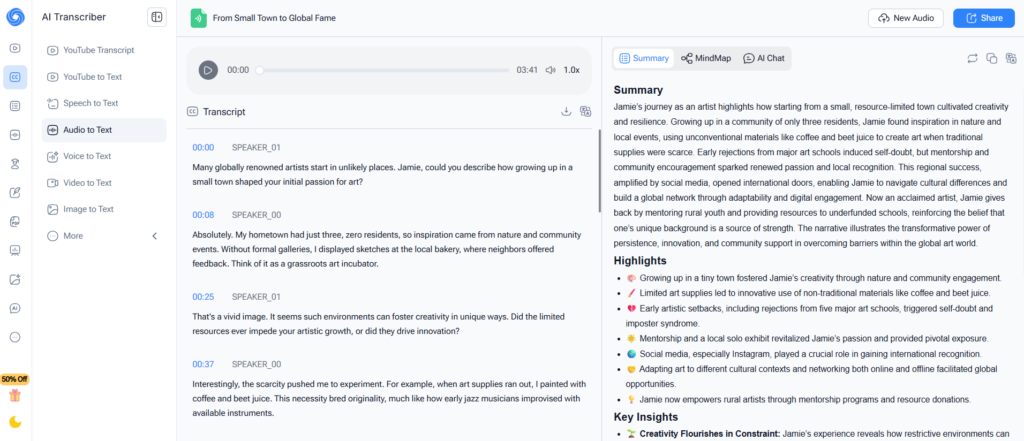Mute audio with the speaker icon

click(x=551, y=70)
